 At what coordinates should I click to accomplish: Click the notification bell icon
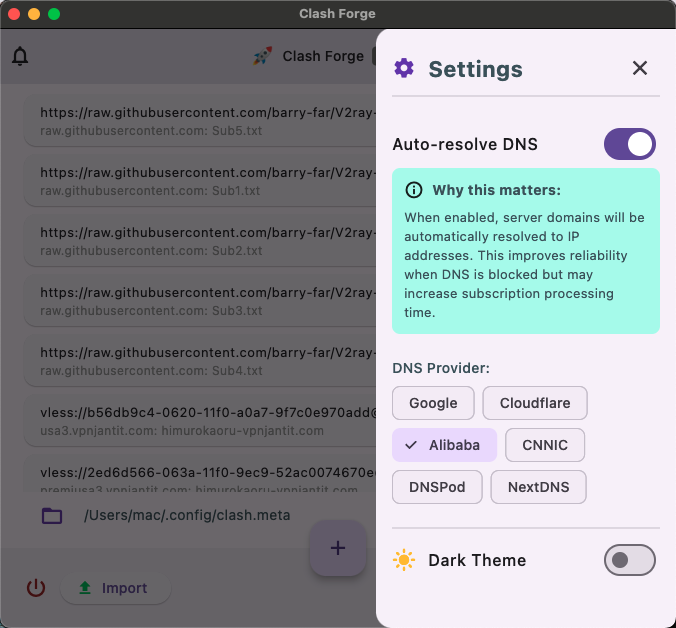click(20, 56)
